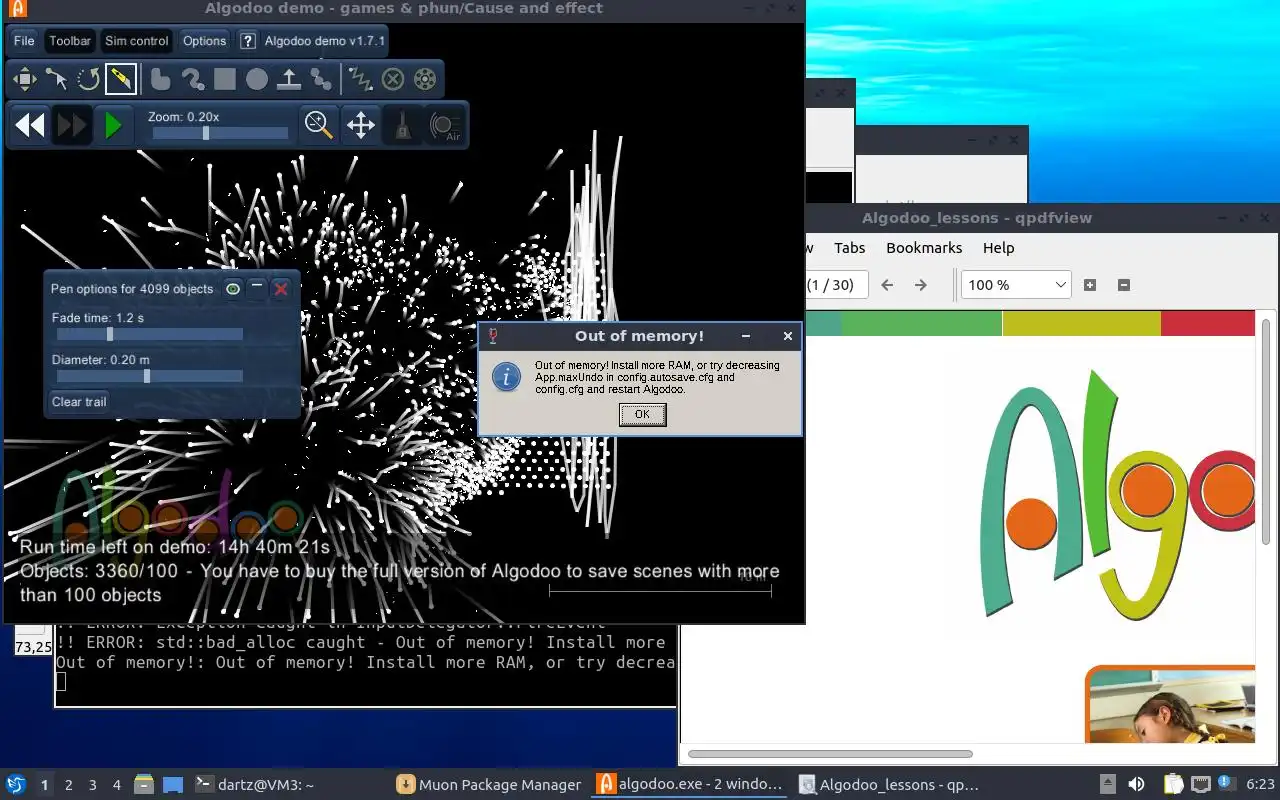Viewport: 1280px width, 800px height.
Task: Rewind the simulation with the undo arrows
Action: 30,125
